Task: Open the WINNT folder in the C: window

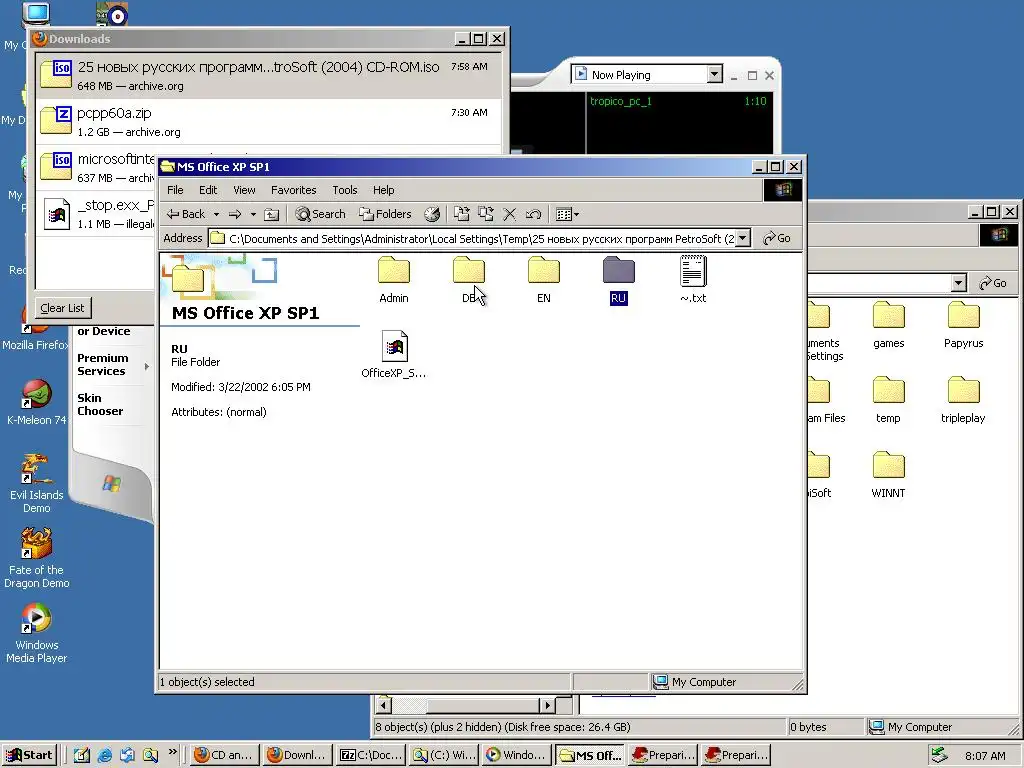Action: [888, 475]
